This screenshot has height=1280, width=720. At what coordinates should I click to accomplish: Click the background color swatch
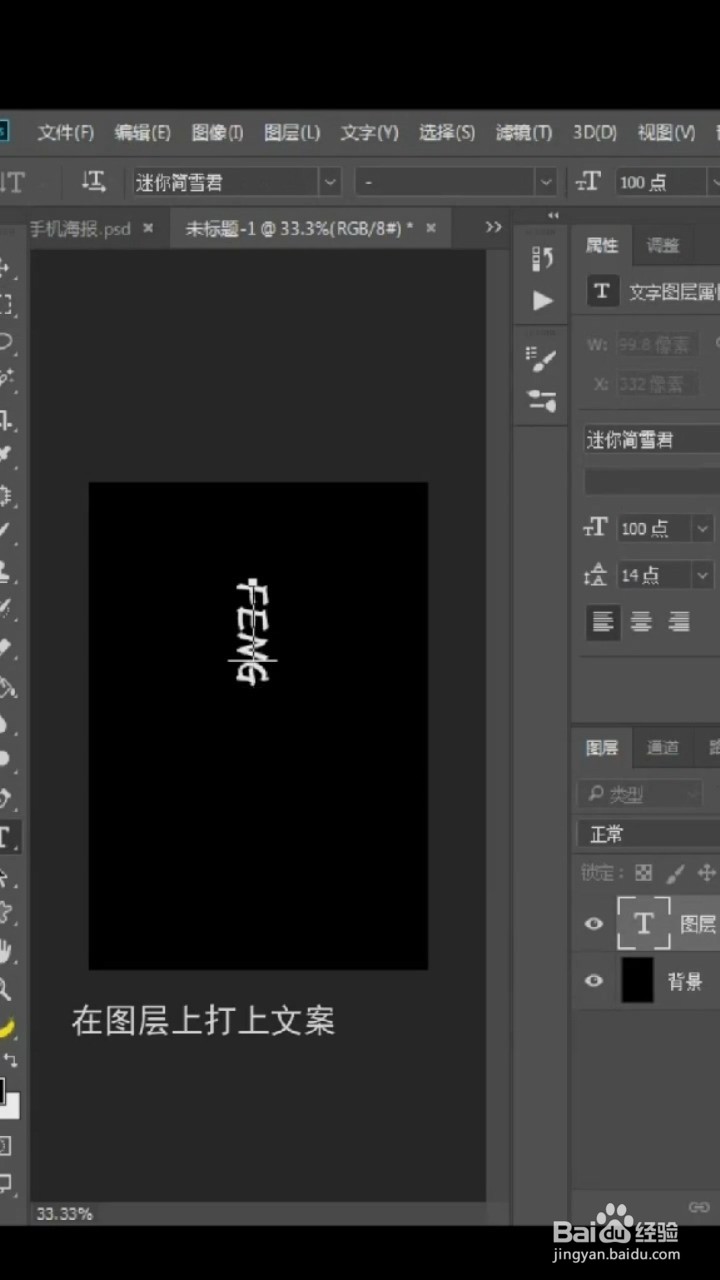11,1107
